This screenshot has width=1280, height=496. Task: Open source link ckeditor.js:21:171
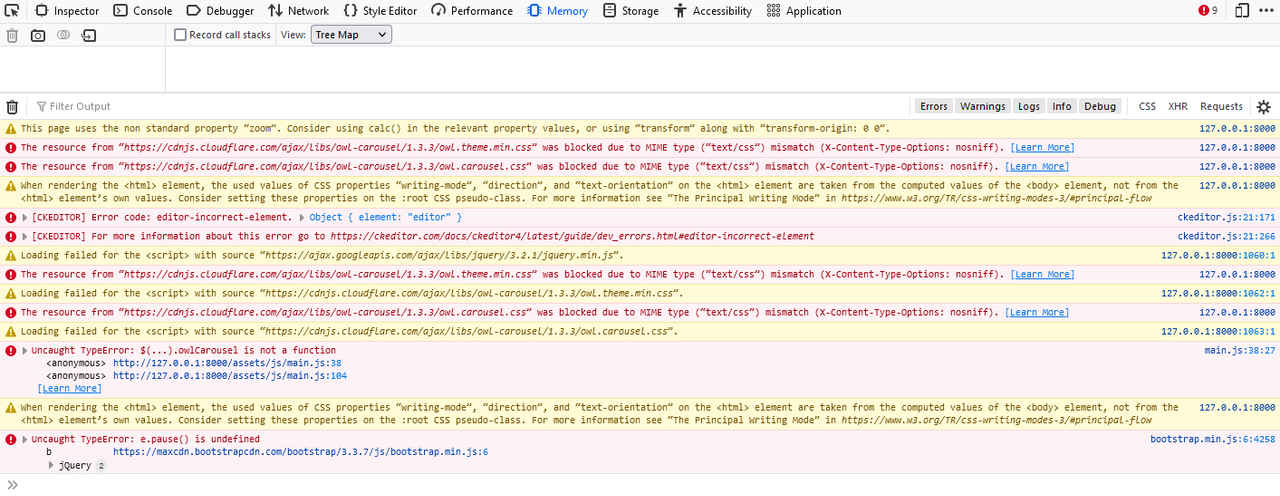[1226, 217]
